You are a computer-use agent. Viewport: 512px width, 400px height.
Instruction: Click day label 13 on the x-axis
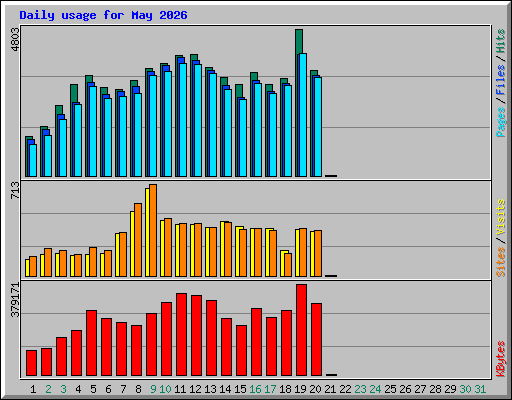210,389
